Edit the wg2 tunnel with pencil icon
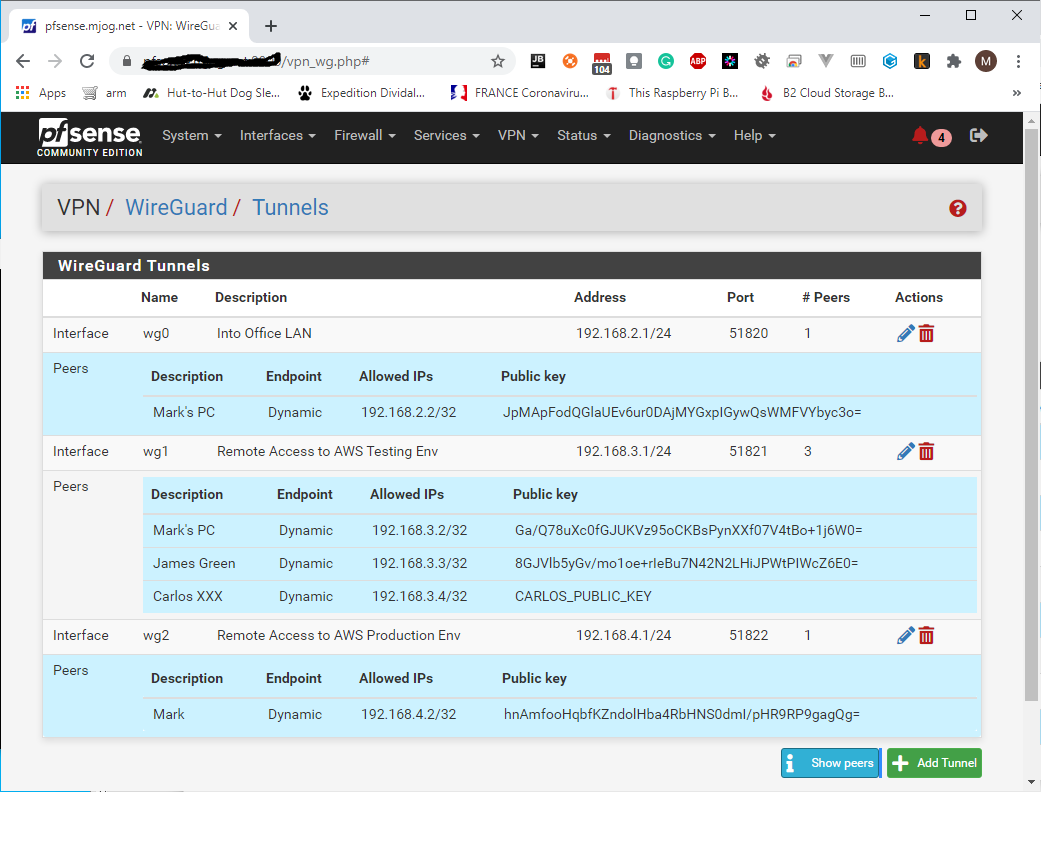The width and height of the screenshot is (1041, 845). click(905, 635)
